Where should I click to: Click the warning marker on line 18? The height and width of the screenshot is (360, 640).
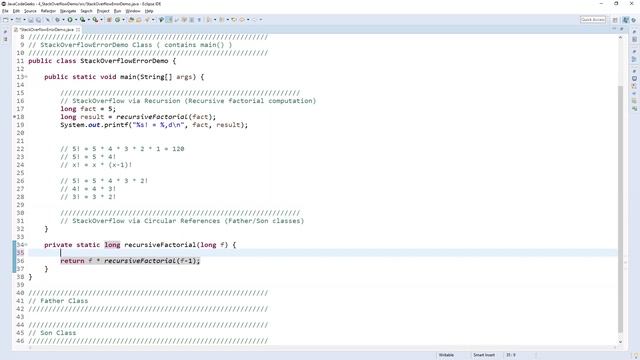pyautogui.click(x=15, y=117)
